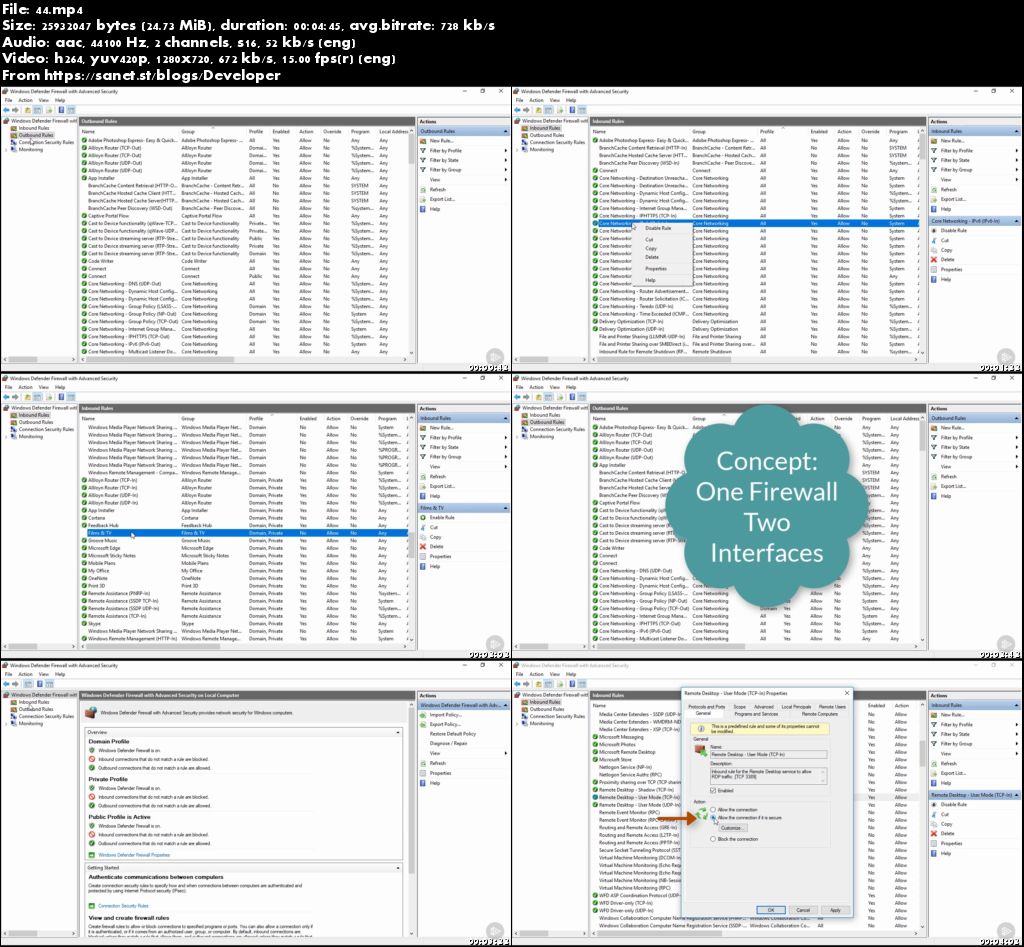Switch to the Remote Computers tab

click(x=820, y=714)
